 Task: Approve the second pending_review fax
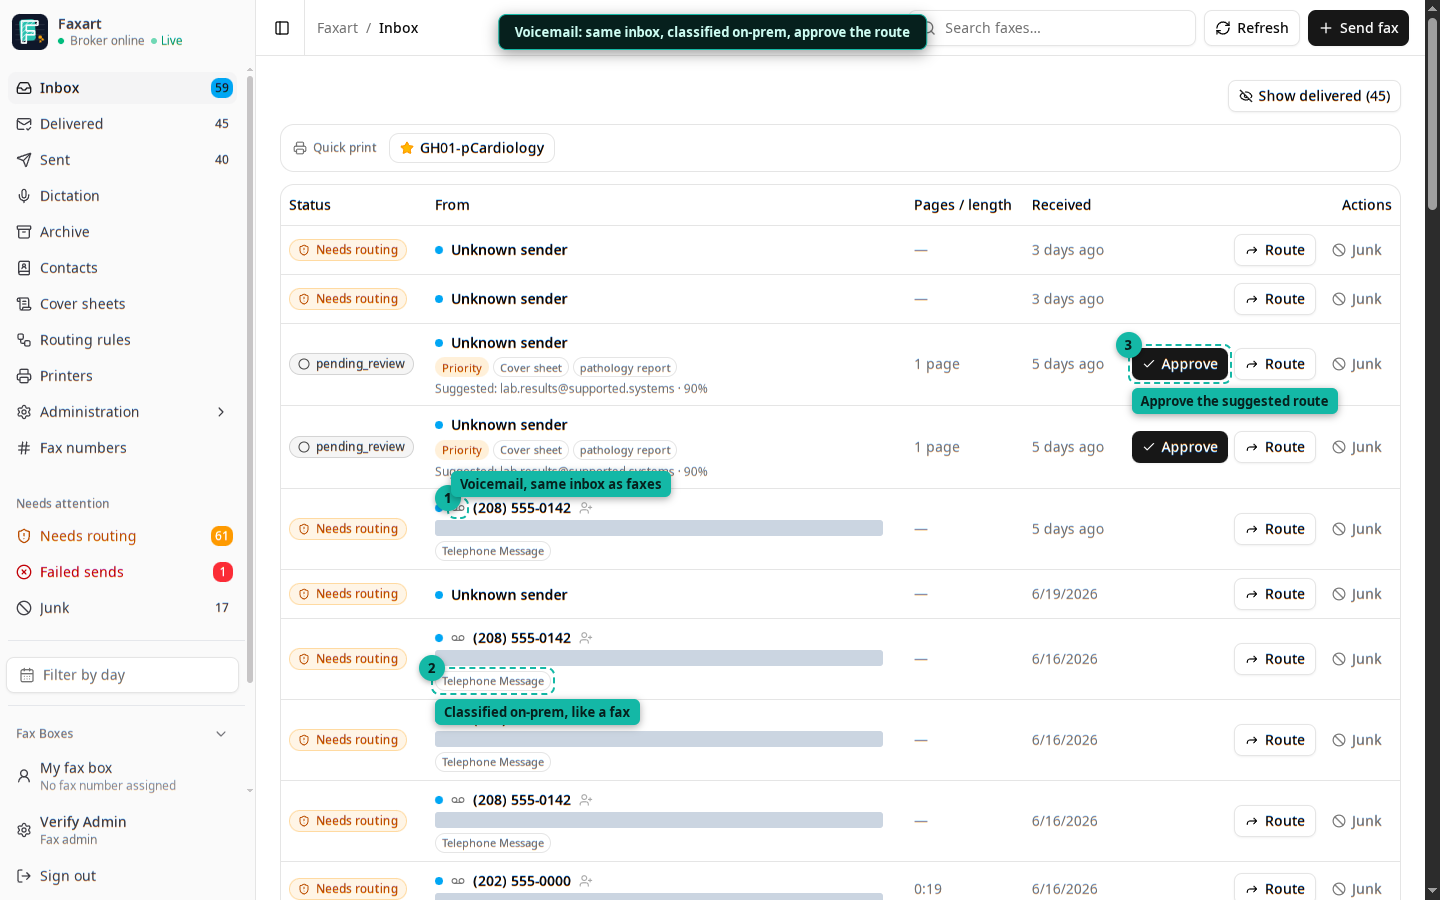1180,447
